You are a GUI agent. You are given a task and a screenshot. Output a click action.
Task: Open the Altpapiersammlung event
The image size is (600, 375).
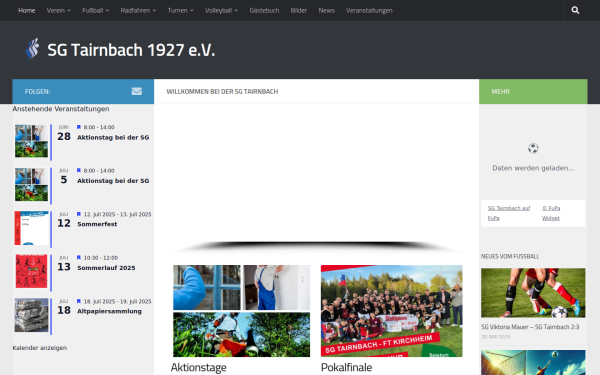coord(109,311)
